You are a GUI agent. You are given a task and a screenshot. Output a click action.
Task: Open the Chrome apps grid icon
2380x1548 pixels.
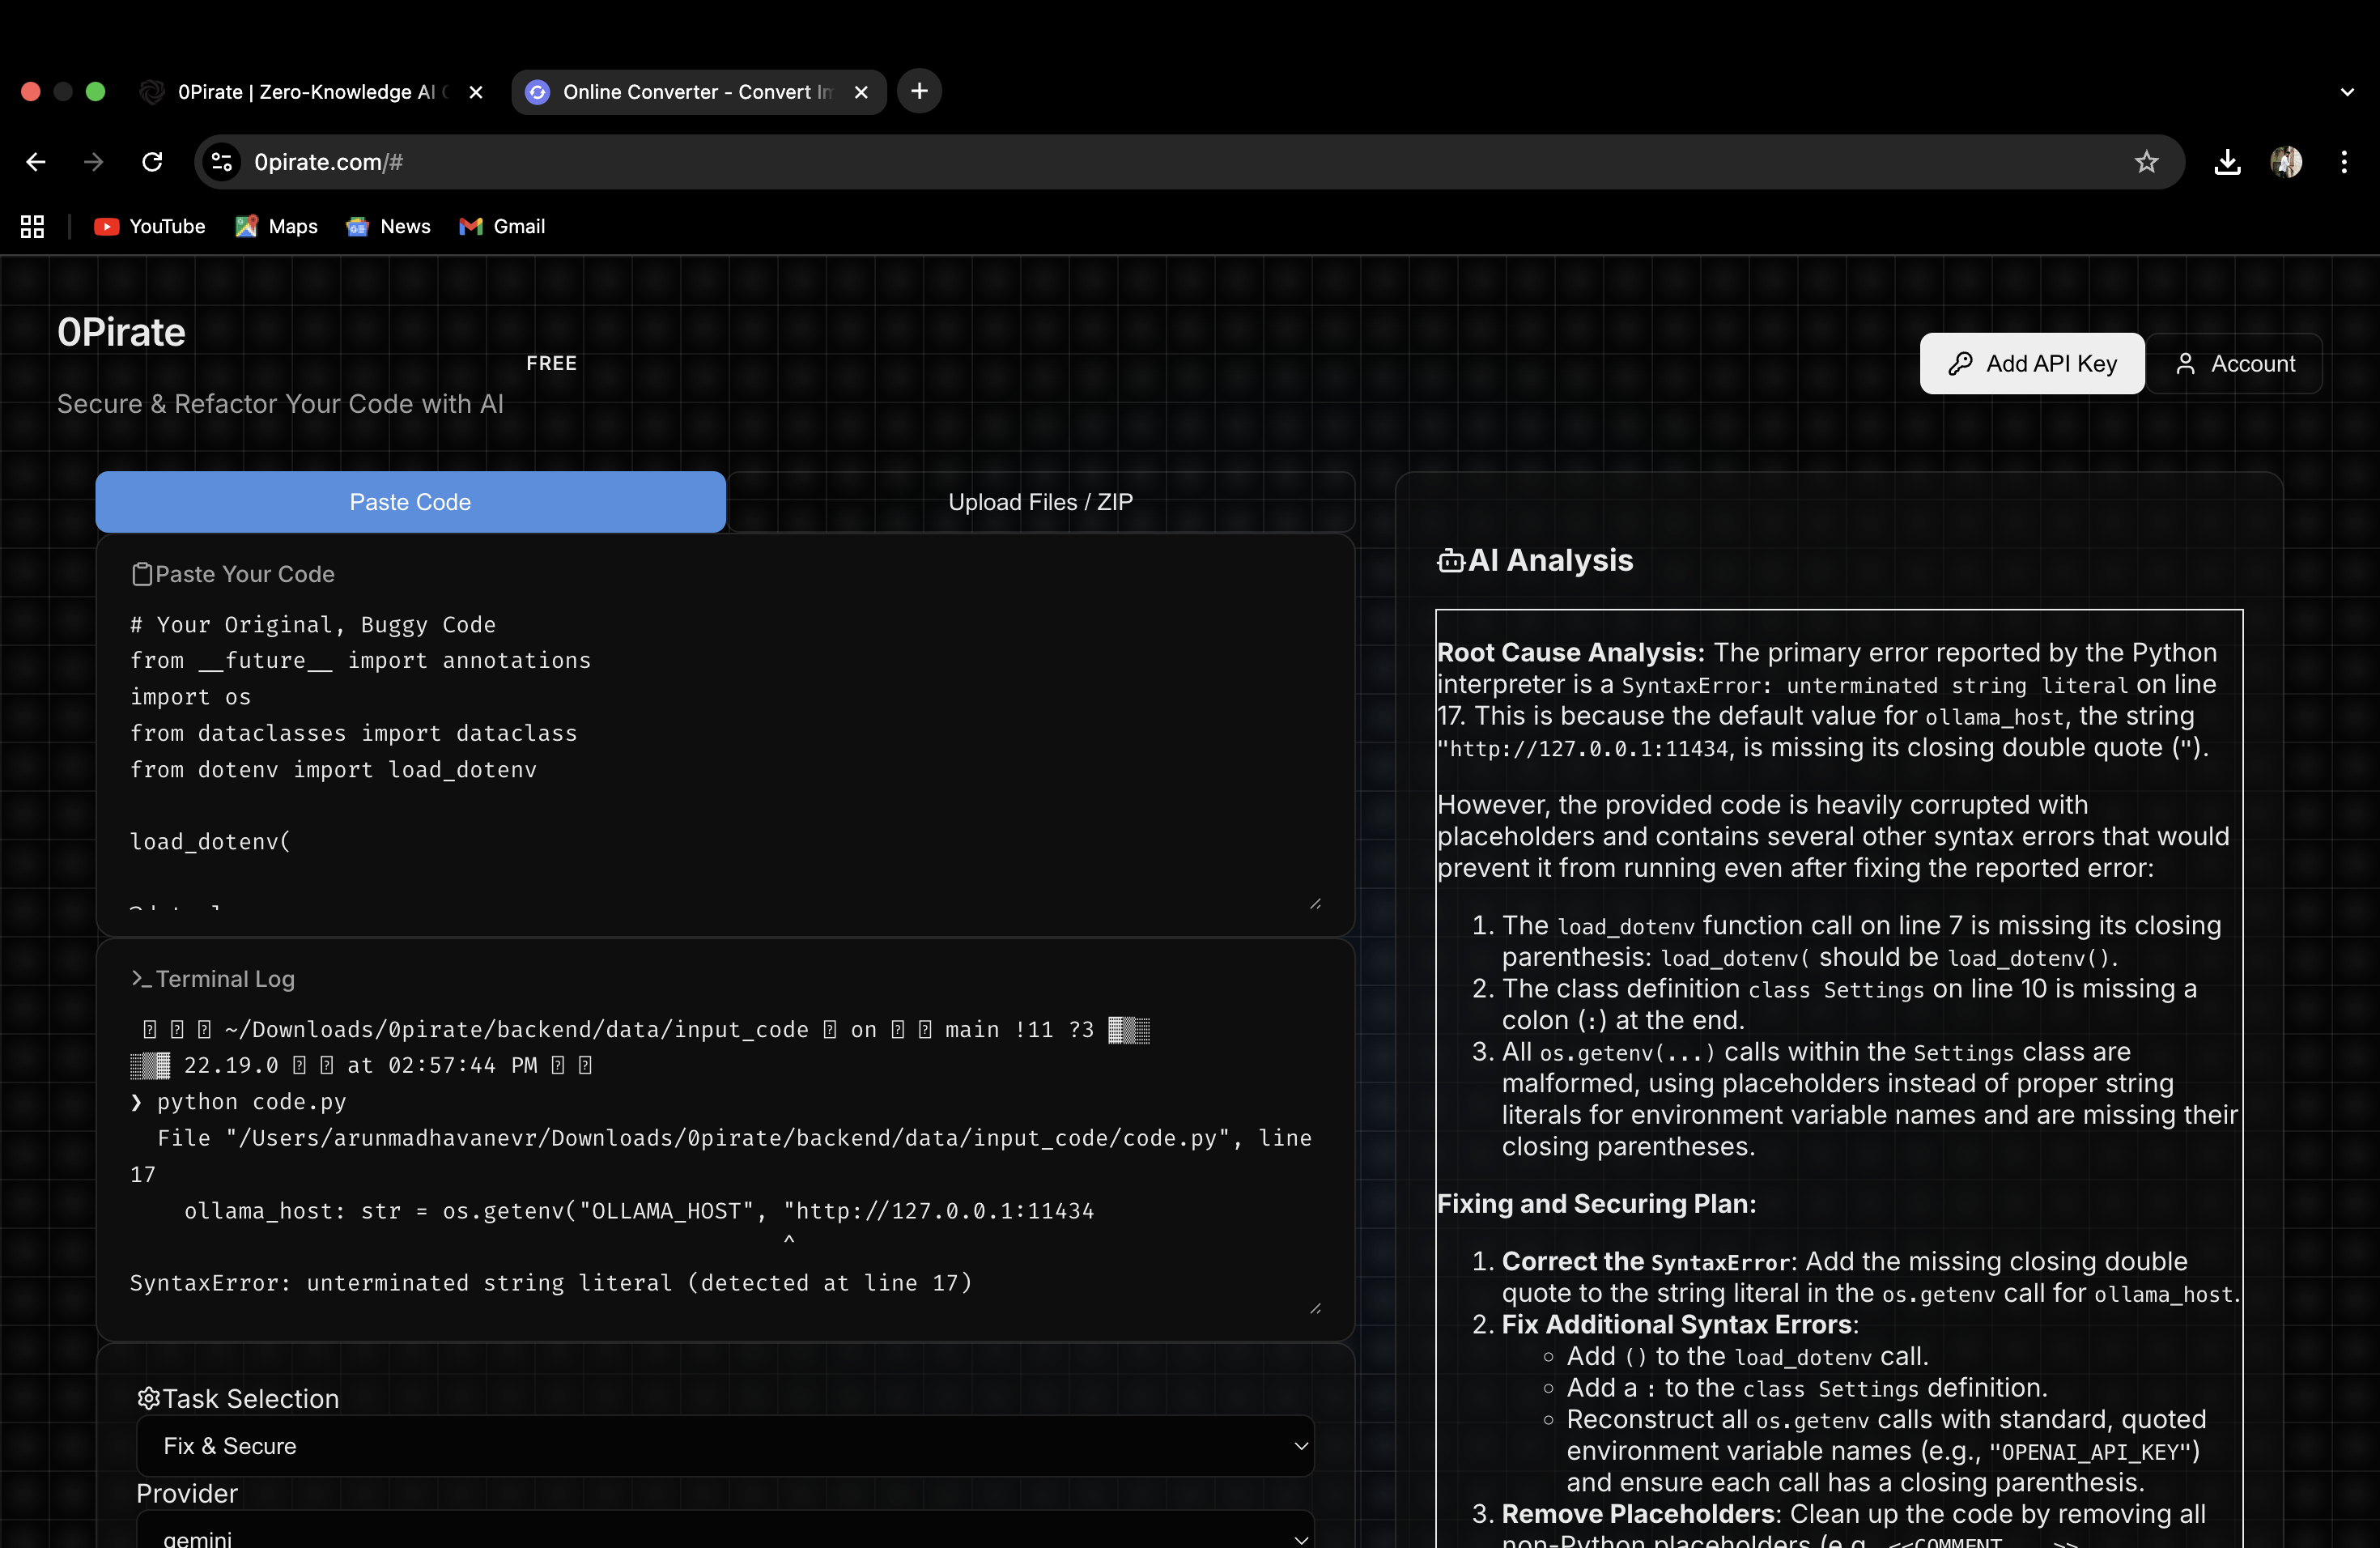coord(32,227)
